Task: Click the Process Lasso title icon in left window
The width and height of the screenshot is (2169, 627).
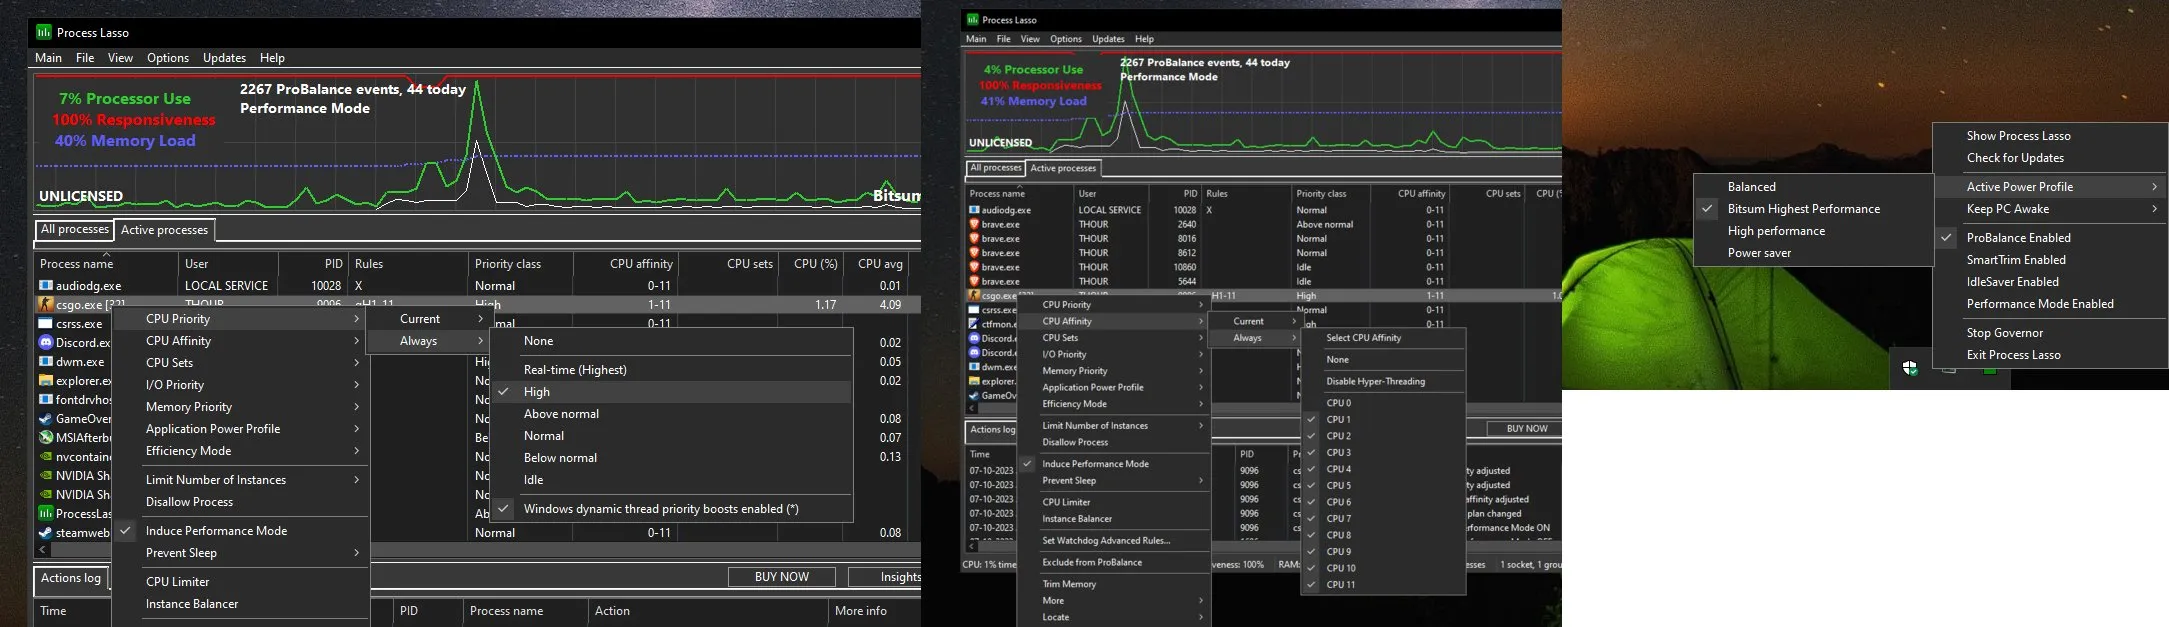Action: [44, 32]
